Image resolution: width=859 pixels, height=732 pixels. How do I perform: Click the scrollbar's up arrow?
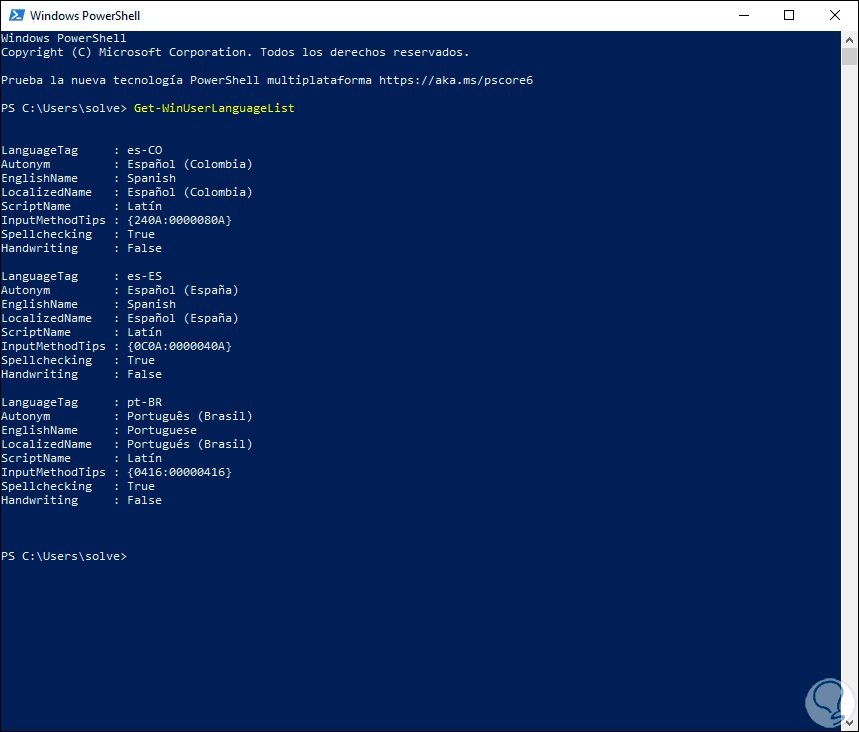(x=849, y=39)
